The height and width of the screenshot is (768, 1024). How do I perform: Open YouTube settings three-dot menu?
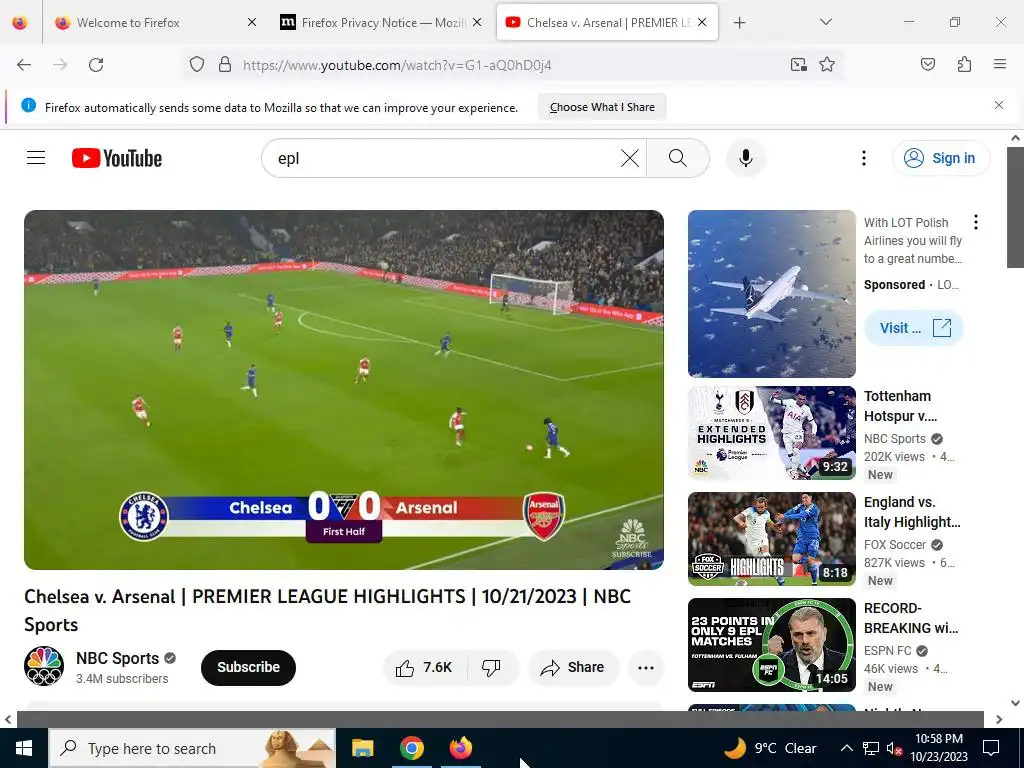(863, 158)
